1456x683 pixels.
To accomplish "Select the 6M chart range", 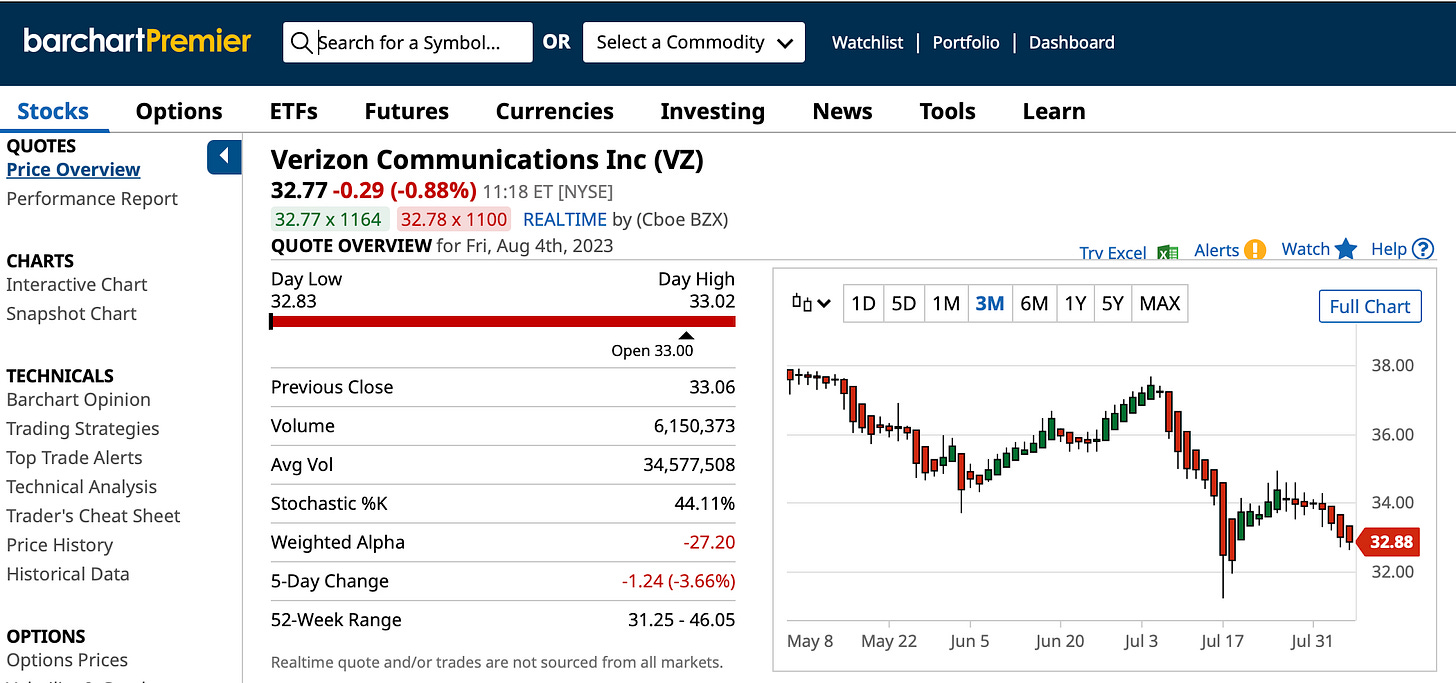I will (1033, 303).
